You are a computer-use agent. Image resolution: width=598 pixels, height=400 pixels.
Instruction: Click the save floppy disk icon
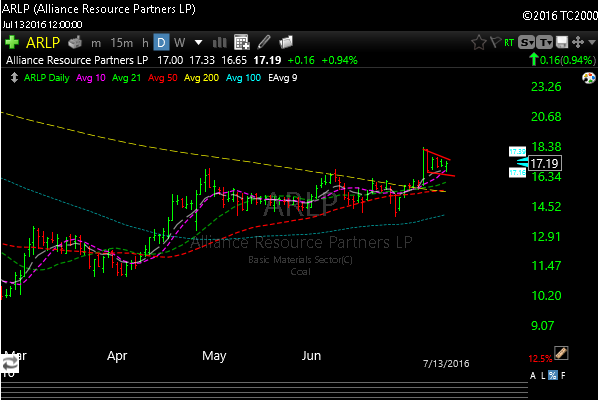(562, 42)
